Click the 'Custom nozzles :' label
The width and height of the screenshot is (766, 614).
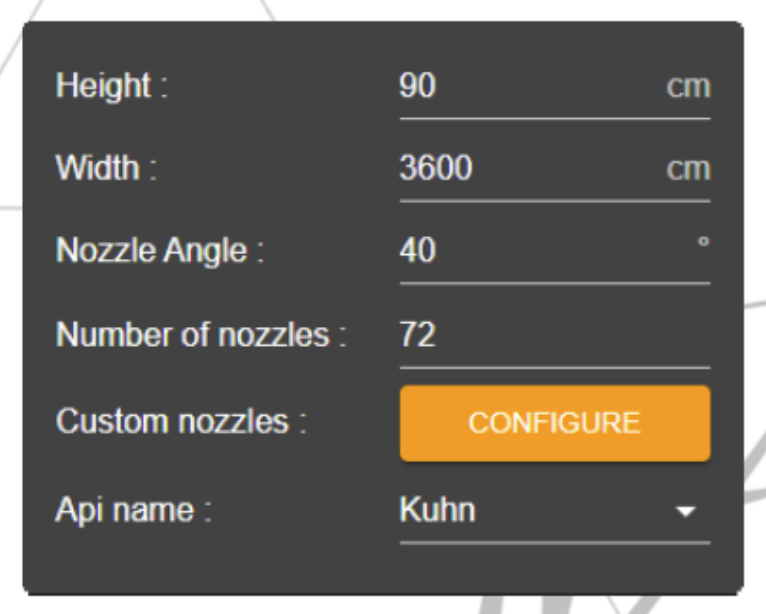coord(181,421)
